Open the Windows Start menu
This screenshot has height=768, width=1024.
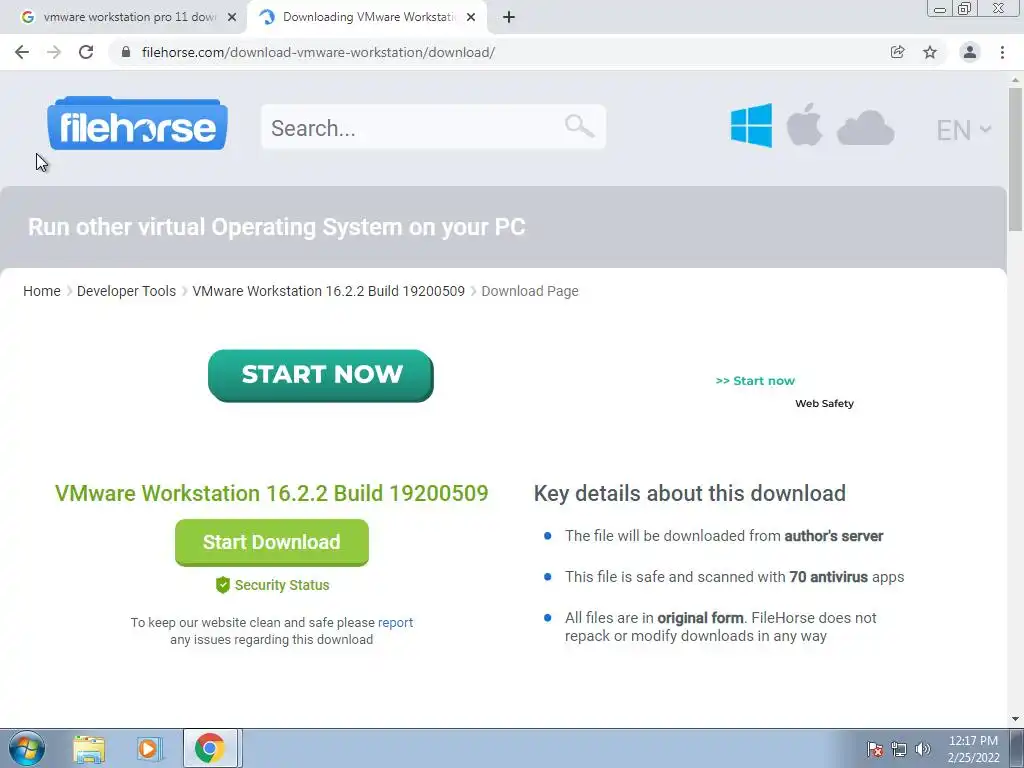tap(27, 748)
